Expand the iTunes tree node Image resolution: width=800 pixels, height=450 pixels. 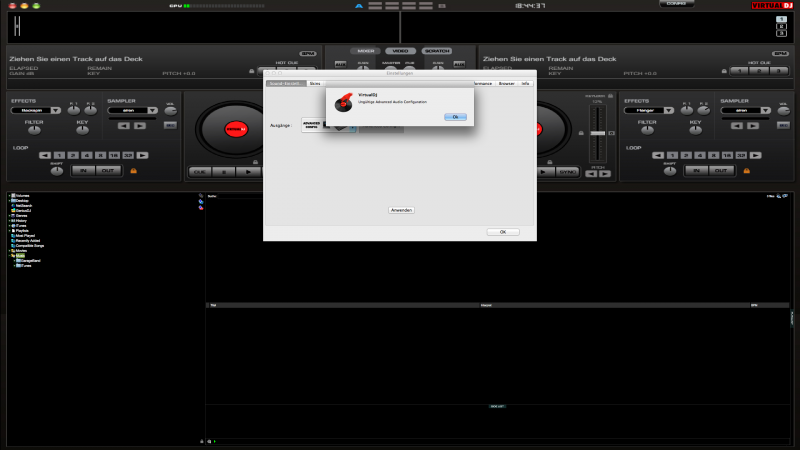(9, 226)
